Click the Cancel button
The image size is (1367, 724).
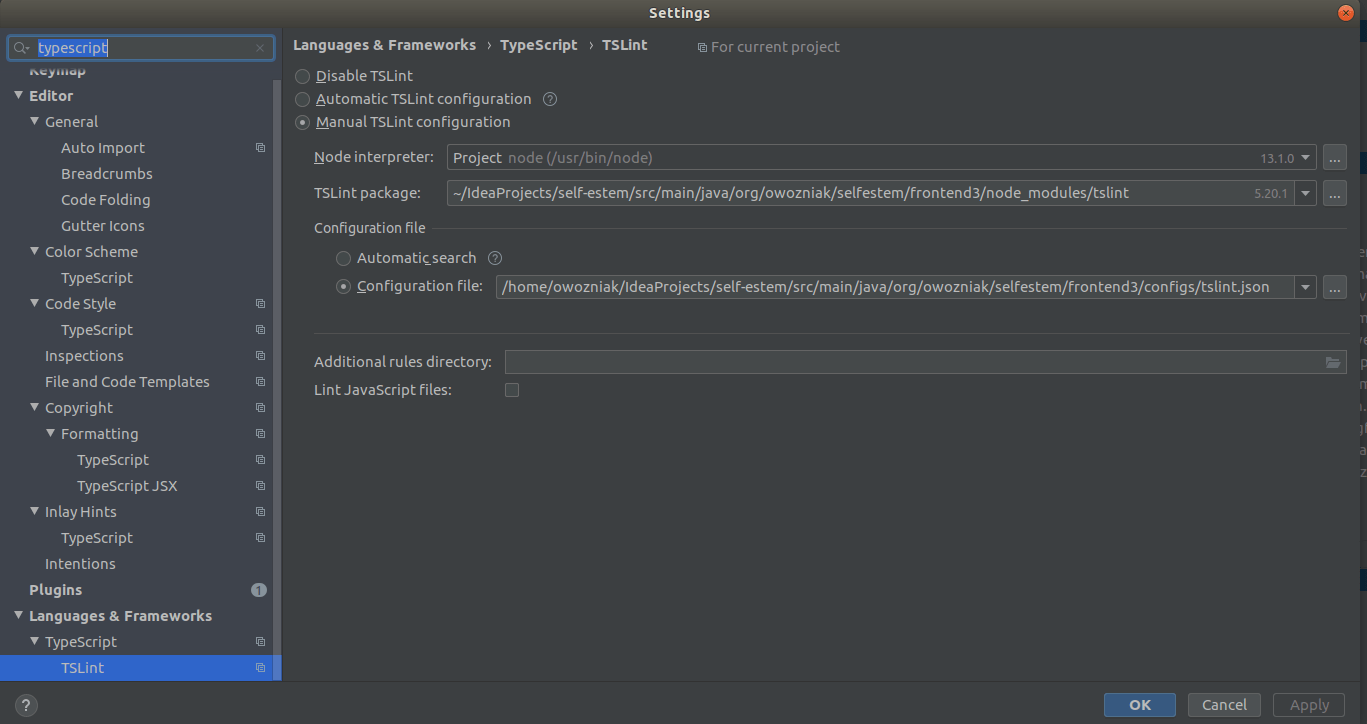[1225, 705]
